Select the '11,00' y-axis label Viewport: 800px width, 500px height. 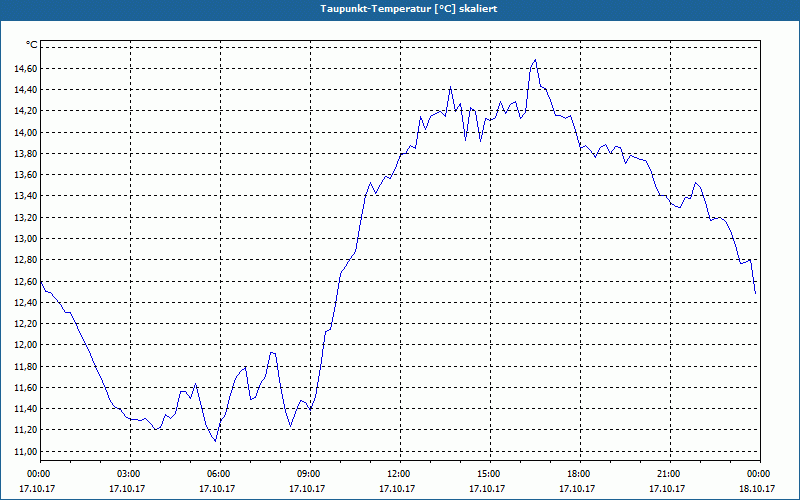(26, 452)
